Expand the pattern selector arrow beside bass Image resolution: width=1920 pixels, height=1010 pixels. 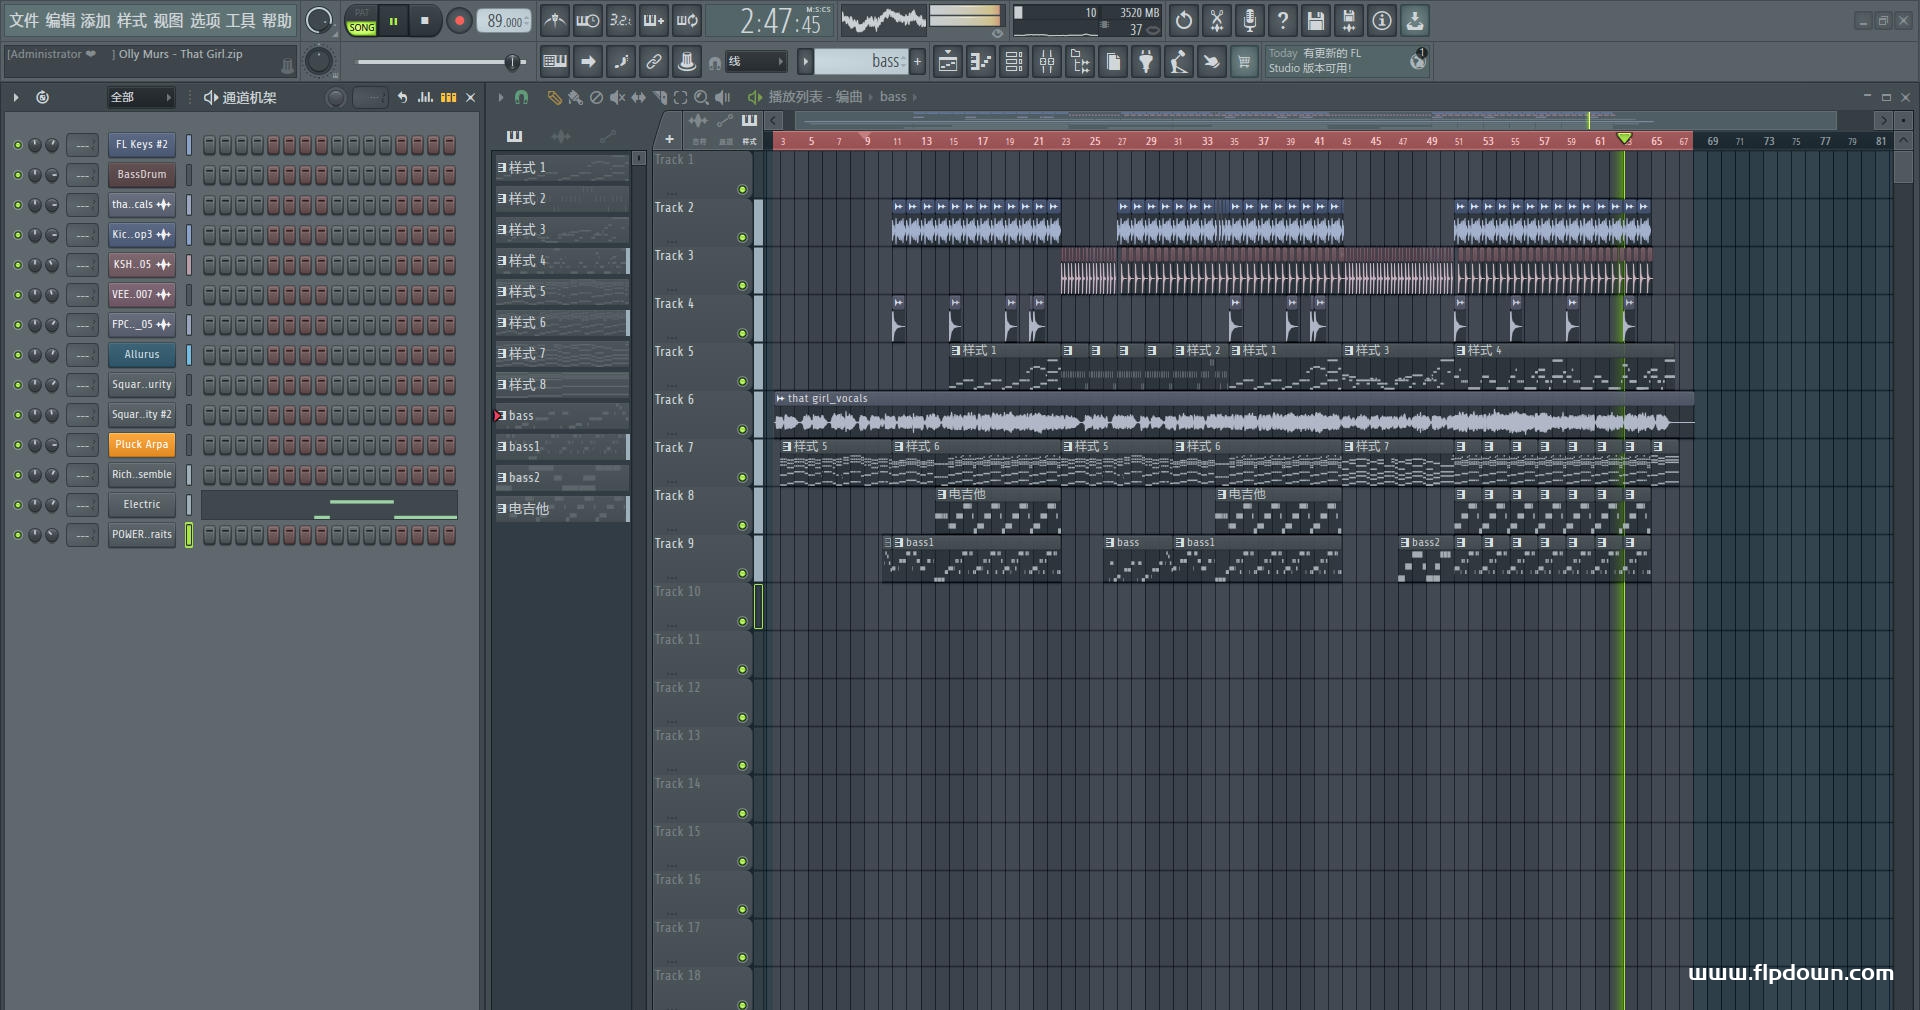(x=805, y=62)
